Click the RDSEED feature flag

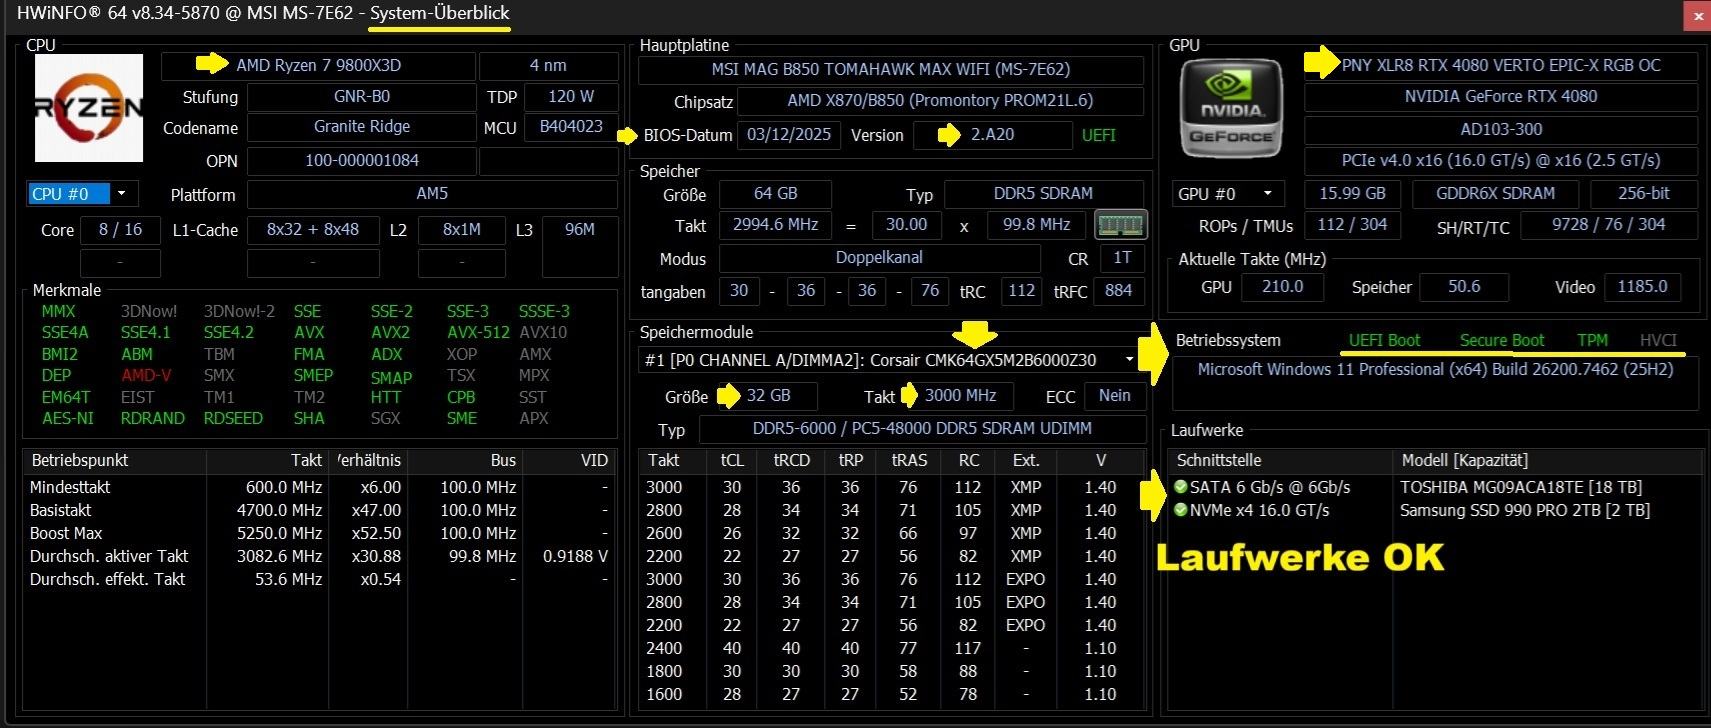point(233,419)
